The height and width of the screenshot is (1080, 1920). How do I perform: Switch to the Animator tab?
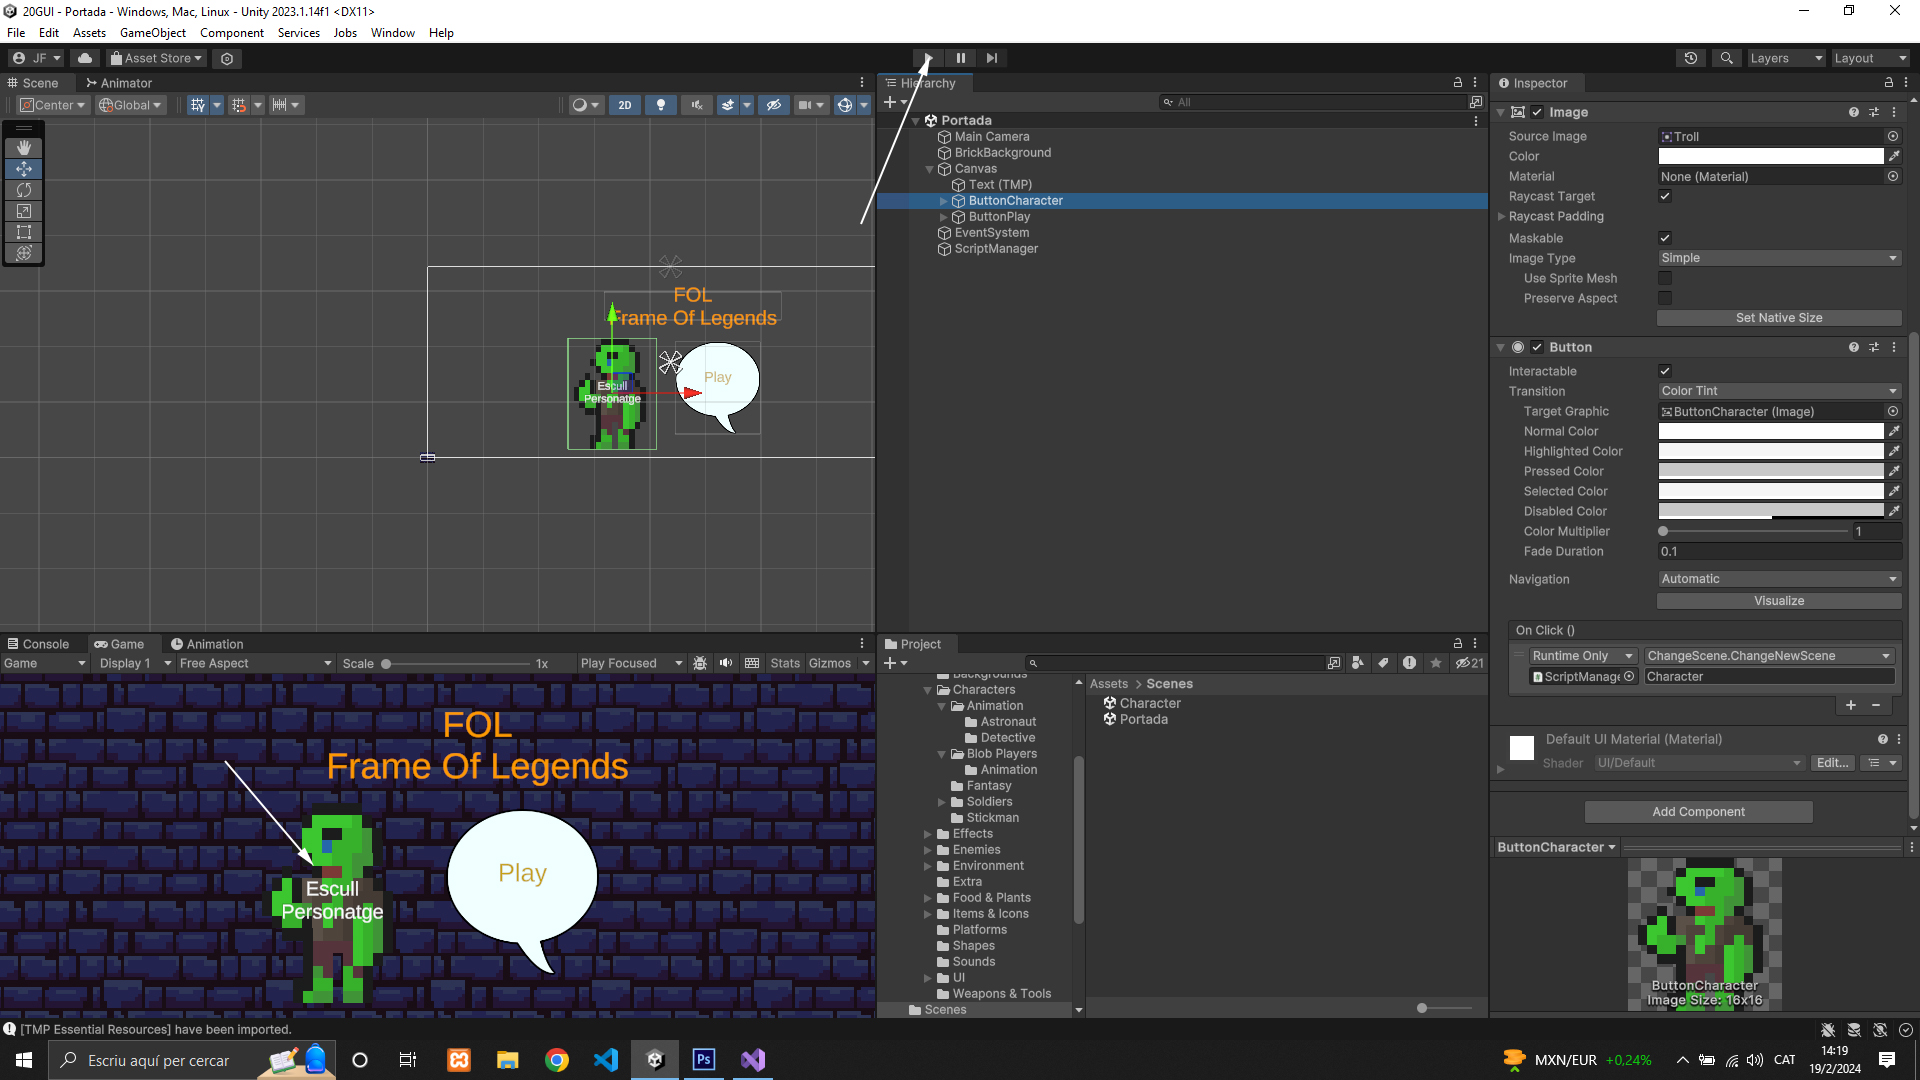point(119,83)
